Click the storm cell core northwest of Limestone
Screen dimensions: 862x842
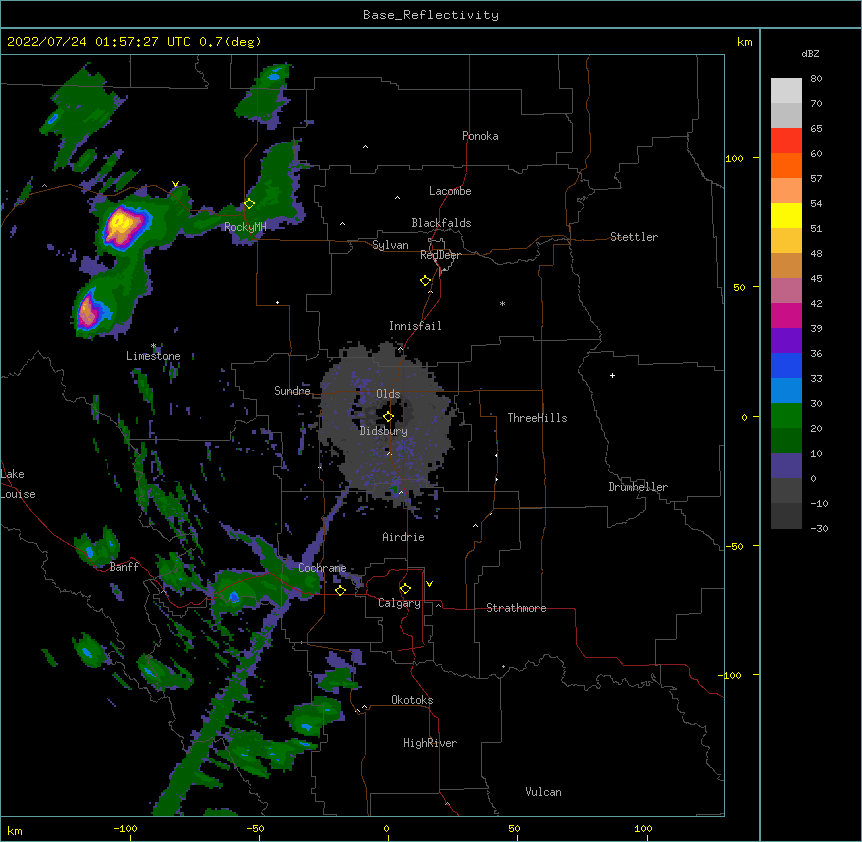click(x=88, y=312)
